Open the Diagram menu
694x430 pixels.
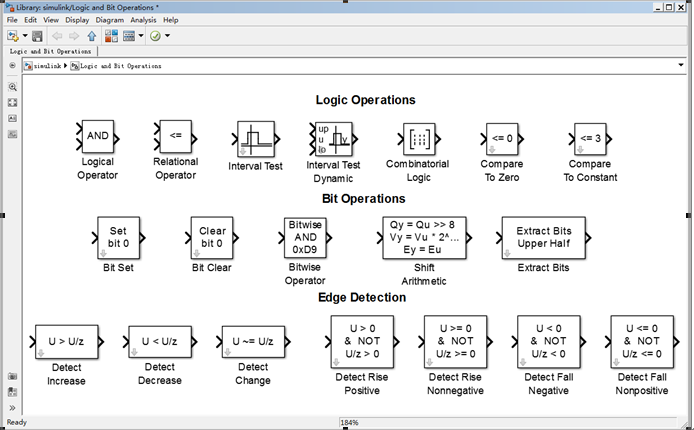point(110,20)
